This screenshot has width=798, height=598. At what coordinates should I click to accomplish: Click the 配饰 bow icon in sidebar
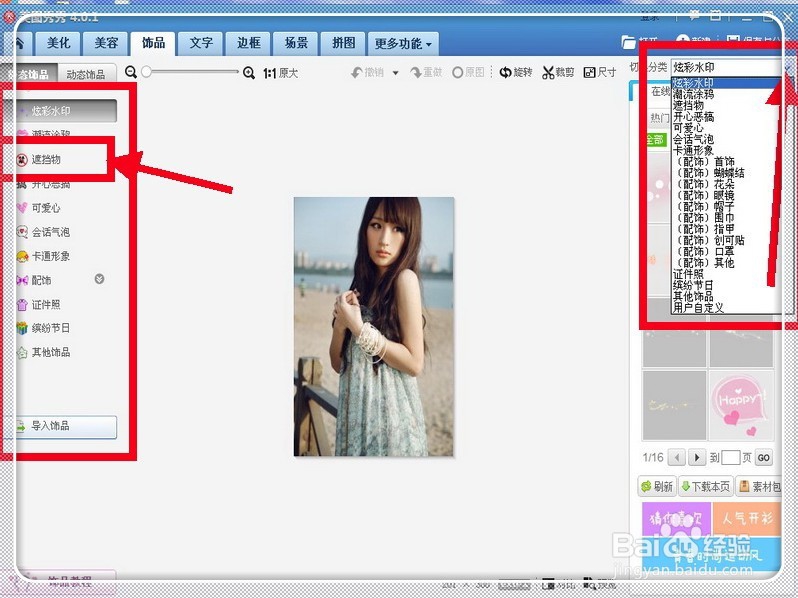22,280
